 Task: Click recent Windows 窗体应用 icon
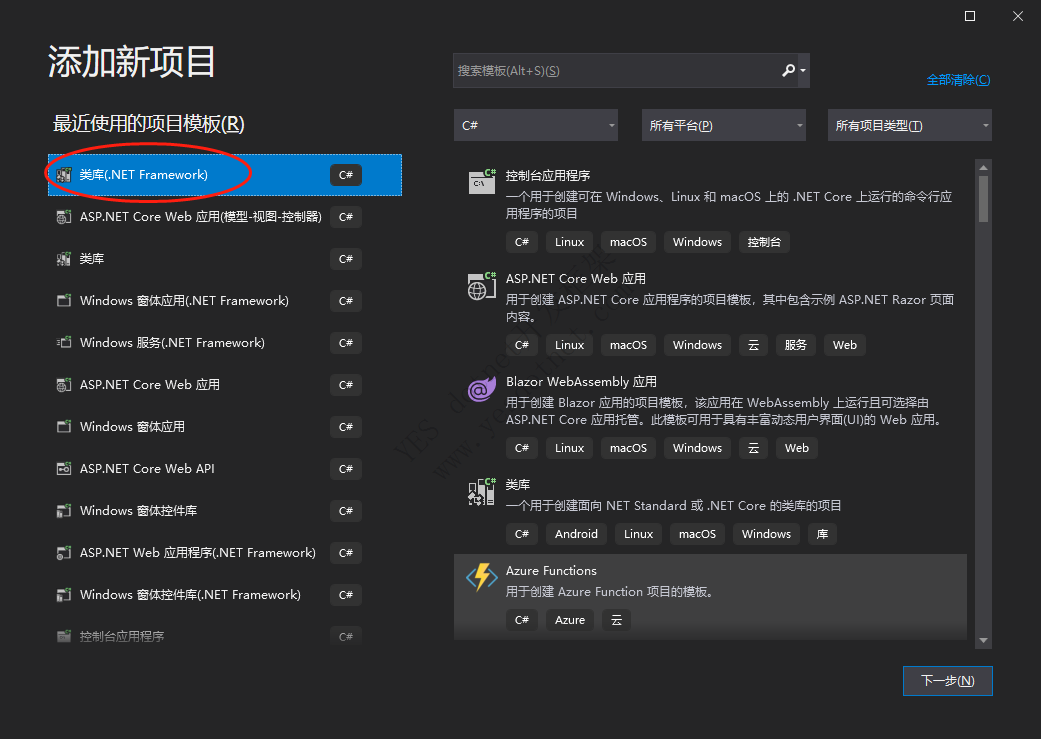[x=64, y=426]
